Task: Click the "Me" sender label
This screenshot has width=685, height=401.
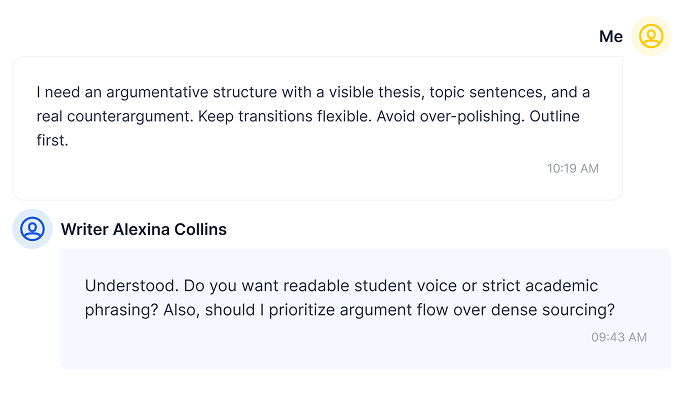Action: point(611,37)
